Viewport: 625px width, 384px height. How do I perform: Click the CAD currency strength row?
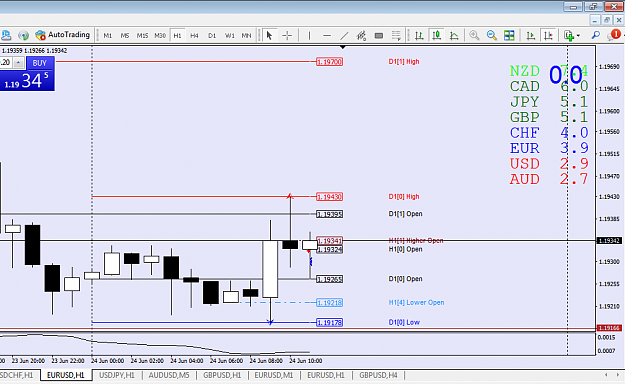[x=549, y=87]
